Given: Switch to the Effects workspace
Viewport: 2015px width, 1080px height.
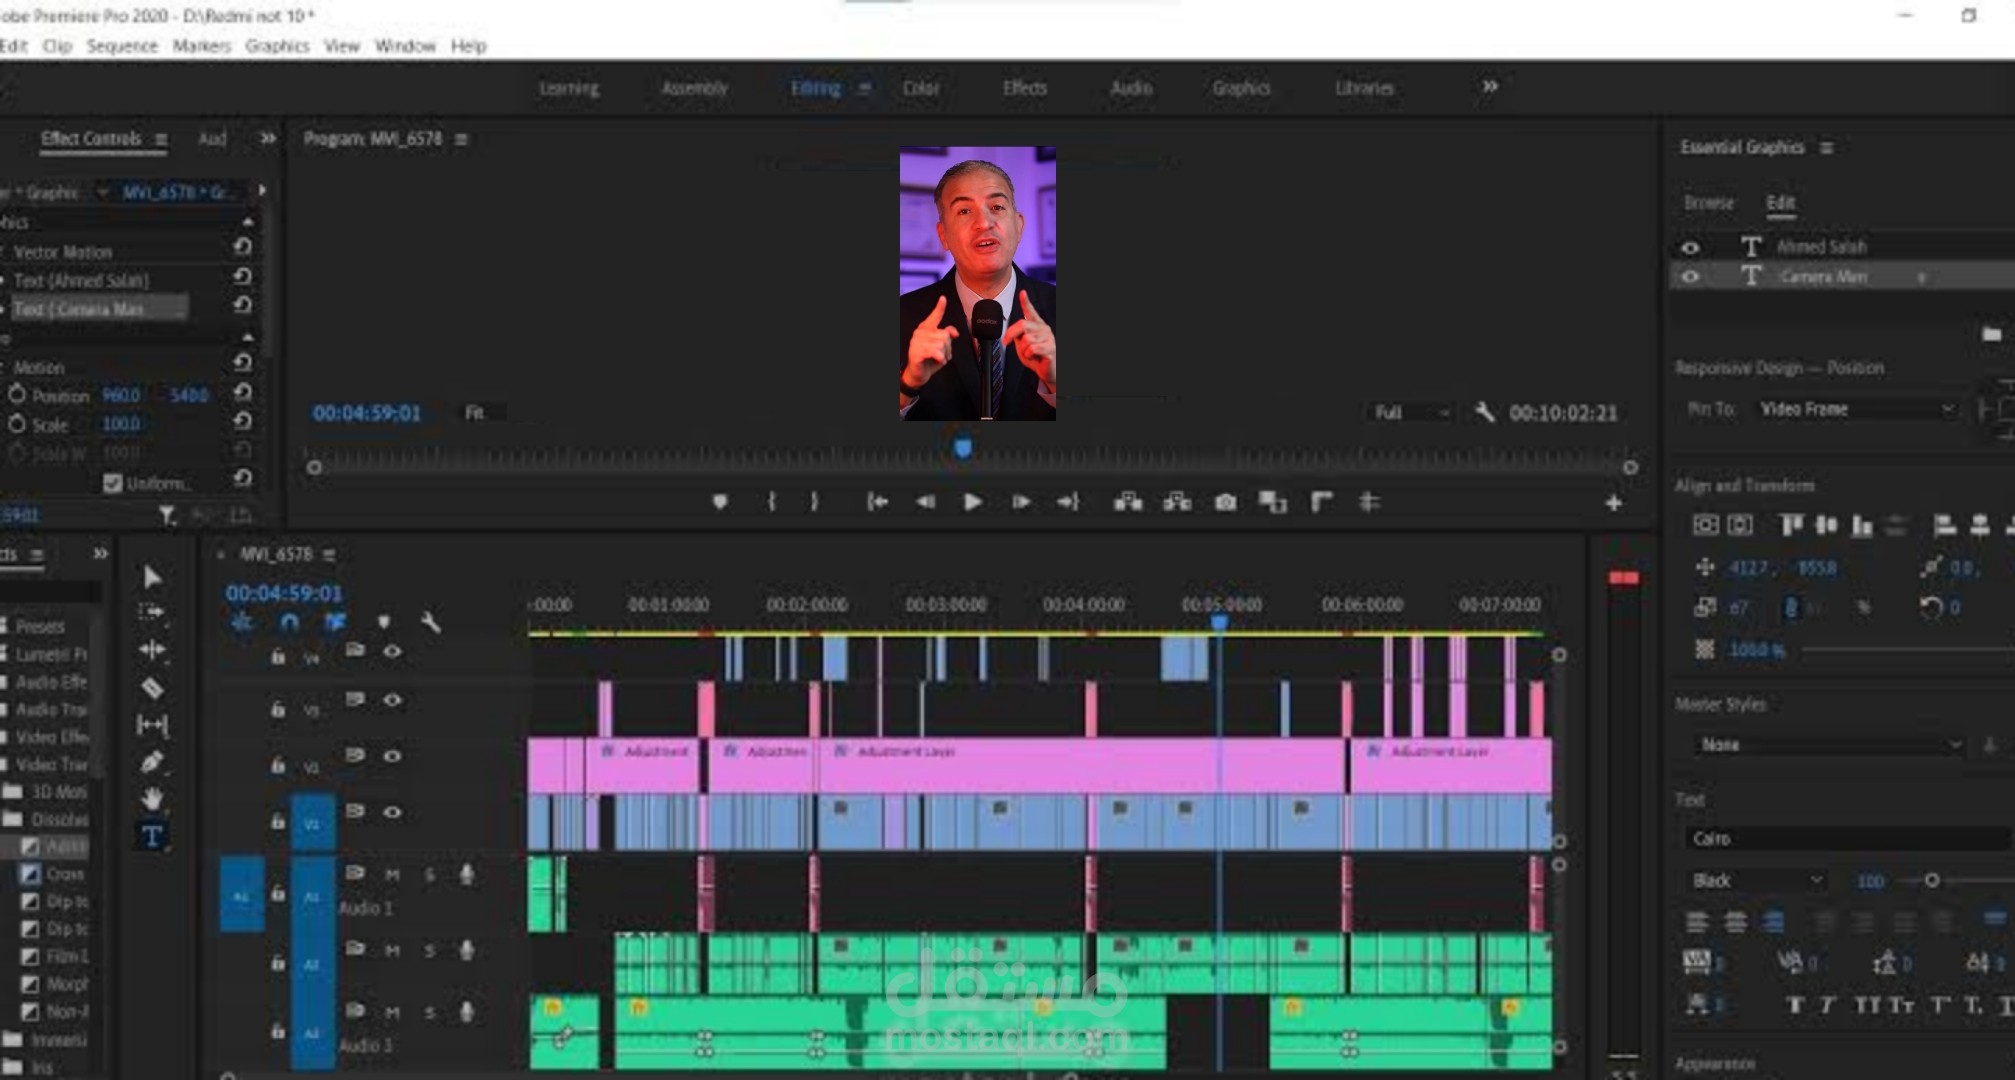Looking at the screenshot, I should click(x=1024, y=88).
